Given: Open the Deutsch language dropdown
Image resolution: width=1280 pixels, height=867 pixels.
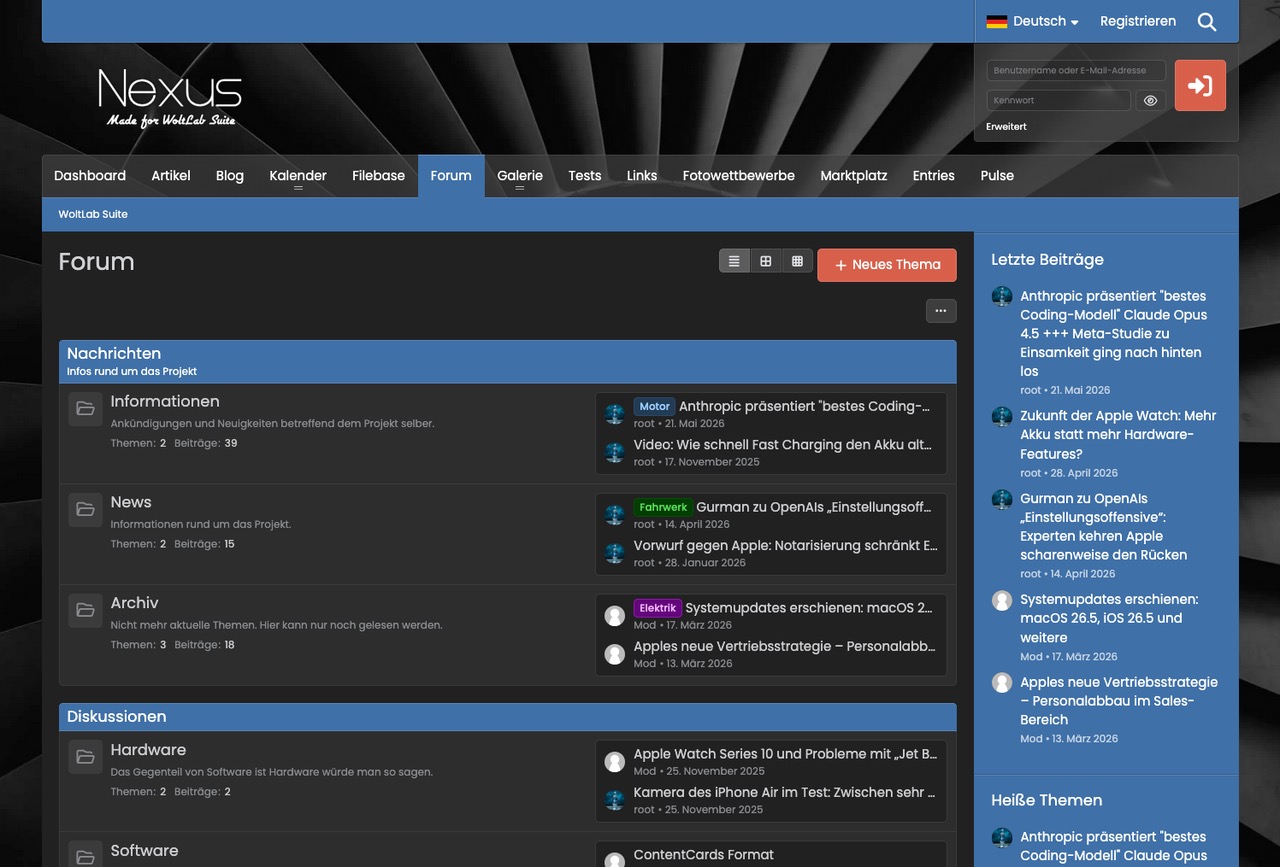Looking at the screenshot, I should (1032, 21).
